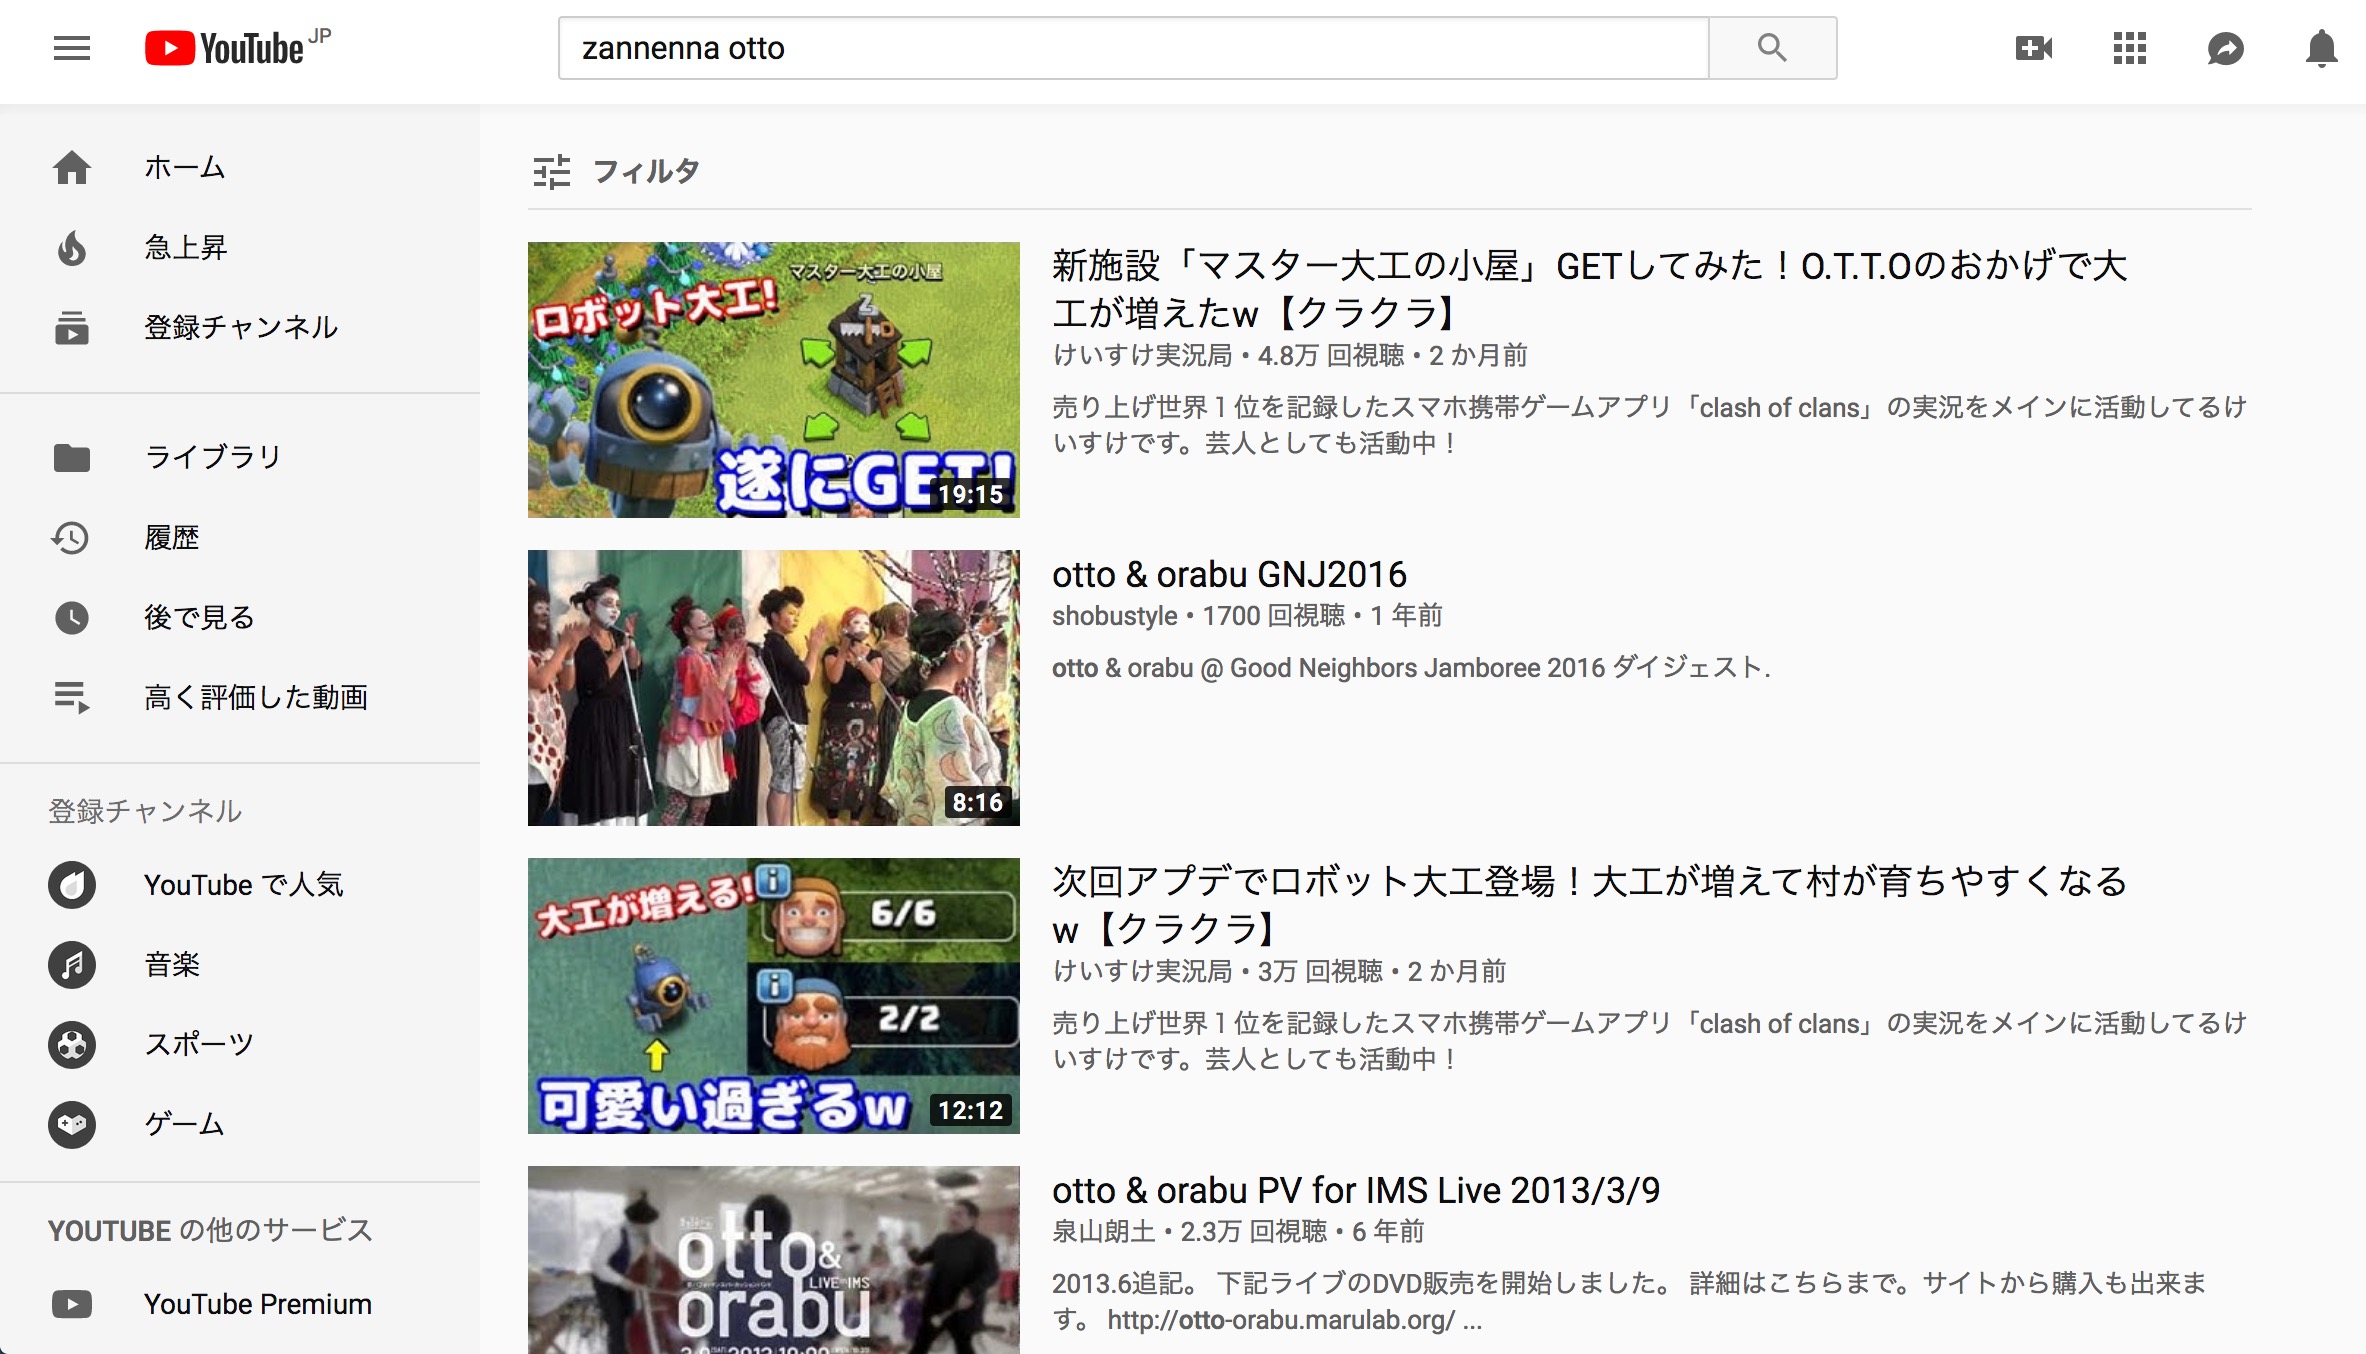This screenshot has width=2366, height=1354.
Task: Open the 12:12 大工が増える video thumbnail
Action: [774, 996]
